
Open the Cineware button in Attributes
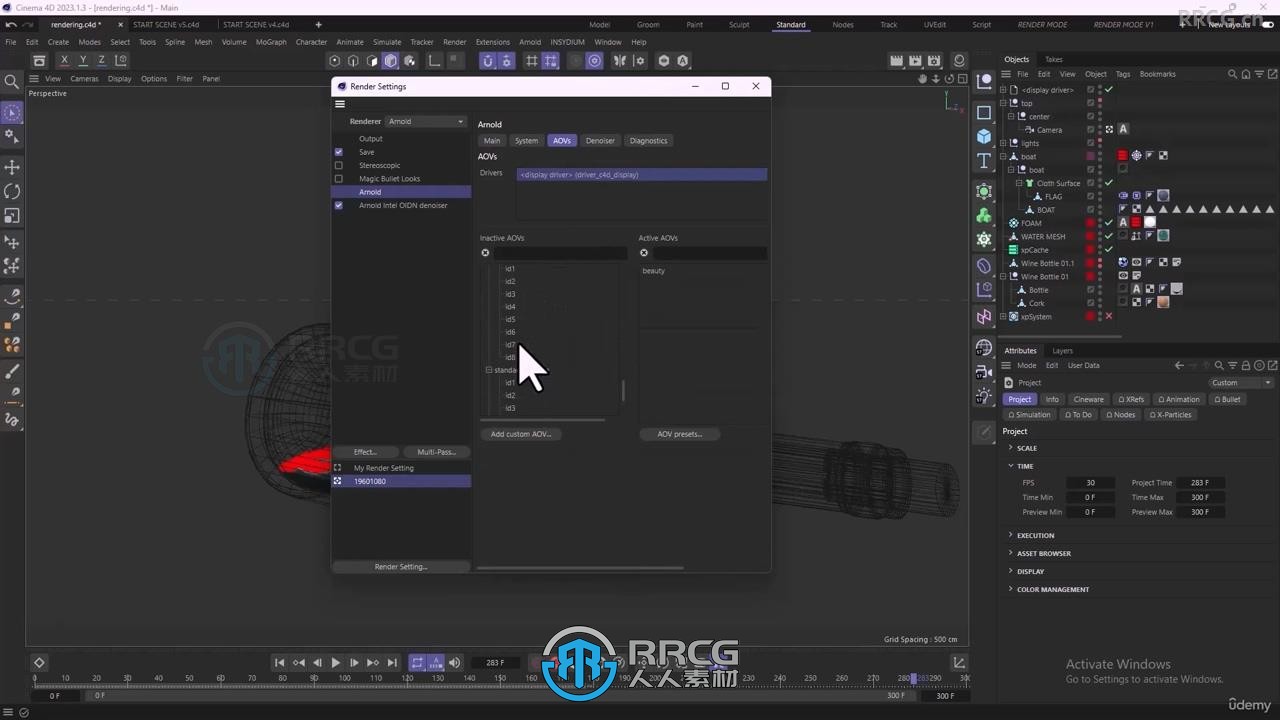coord(1089,399)
